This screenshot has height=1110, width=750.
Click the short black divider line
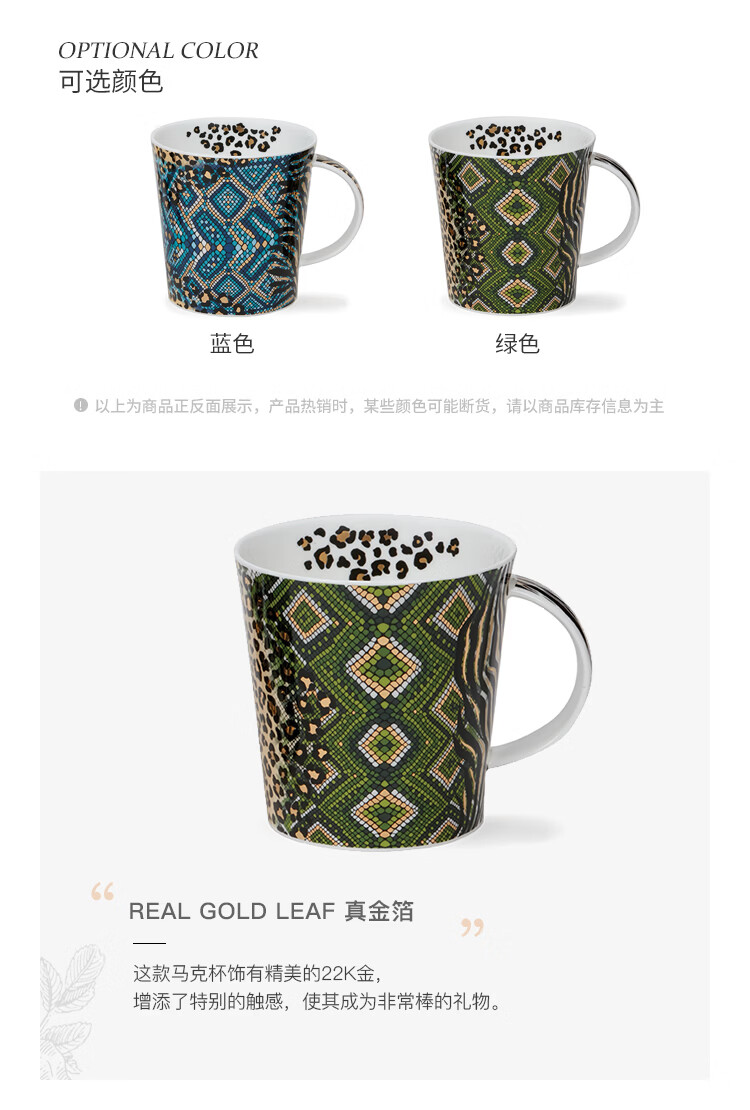click(149, 943)
